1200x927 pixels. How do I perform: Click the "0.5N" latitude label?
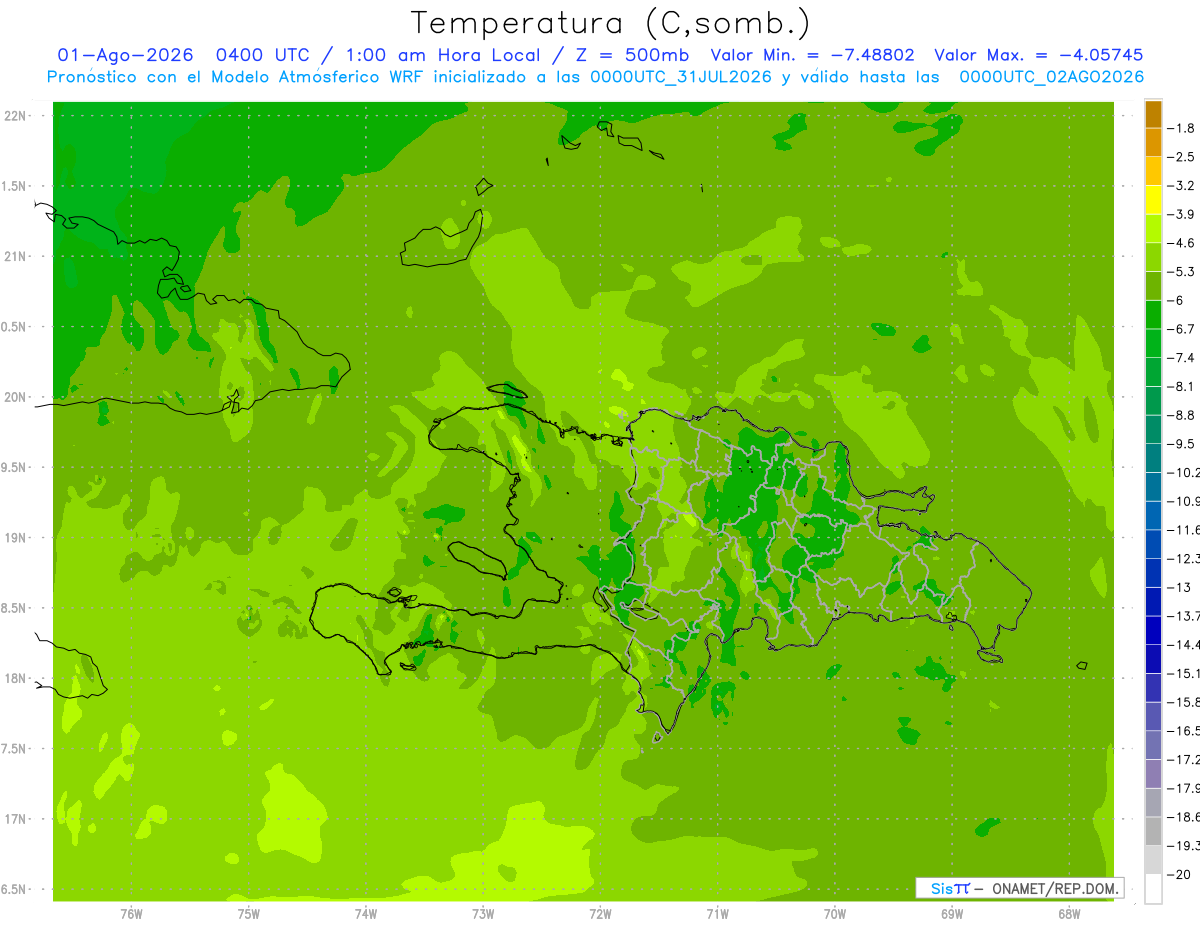click(14, 327)
